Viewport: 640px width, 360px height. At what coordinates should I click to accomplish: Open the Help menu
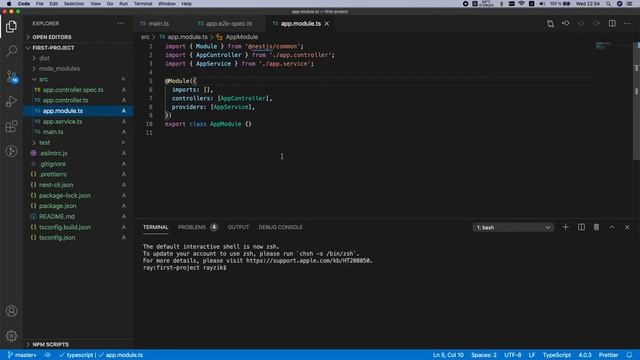tap(187, 4)
